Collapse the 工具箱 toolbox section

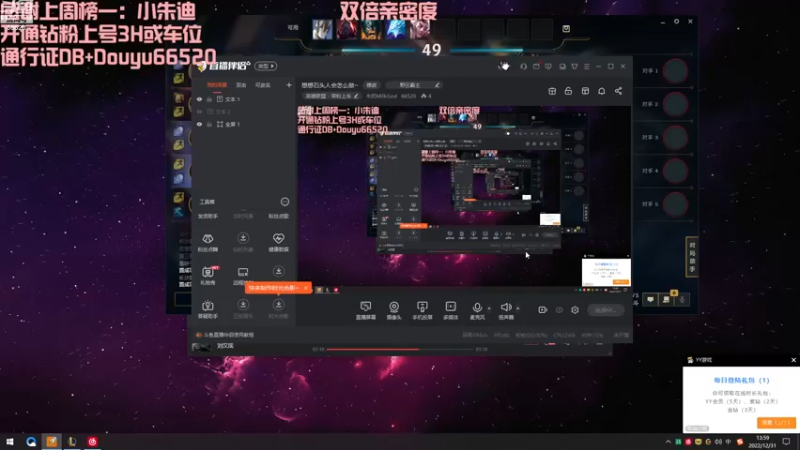(x=285, y=202)
